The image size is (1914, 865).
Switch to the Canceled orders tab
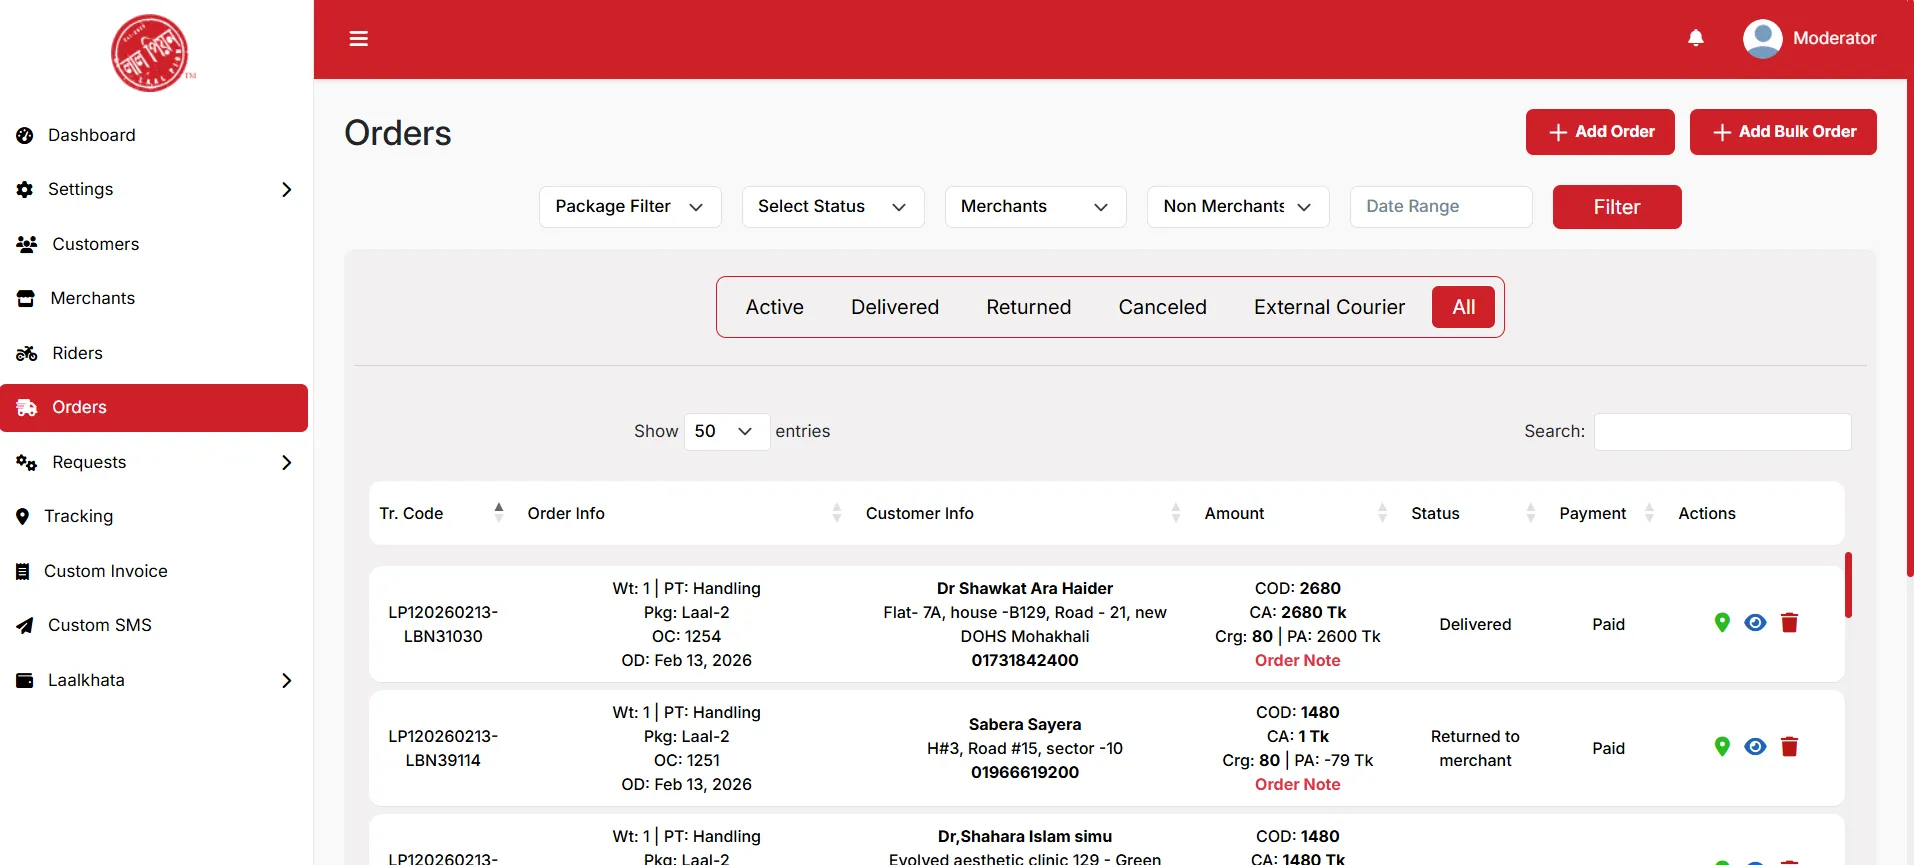click(1162, 307)
